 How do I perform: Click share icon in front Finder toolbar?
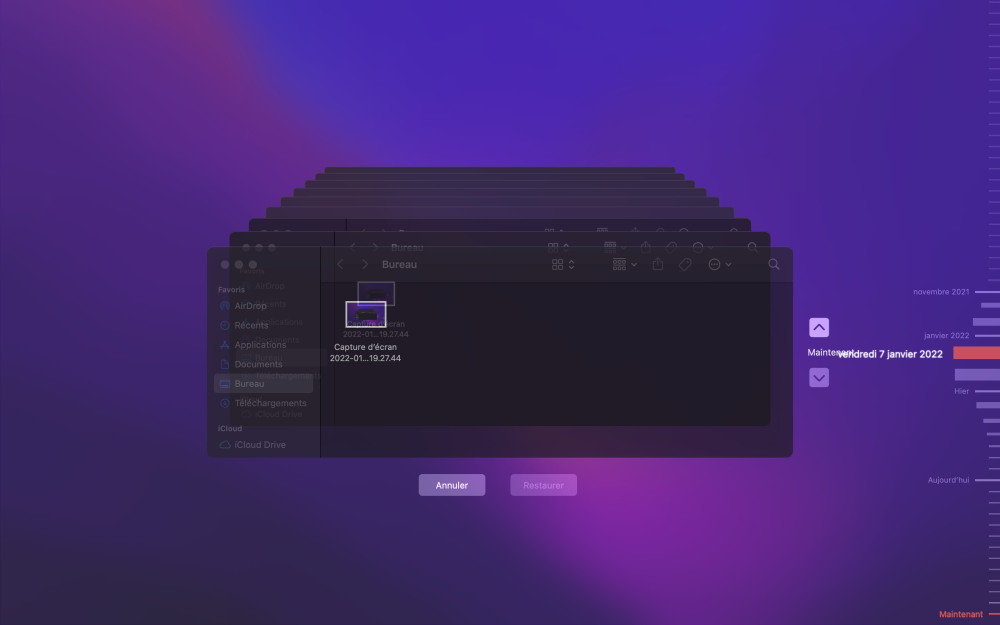(x=658, y=264)
